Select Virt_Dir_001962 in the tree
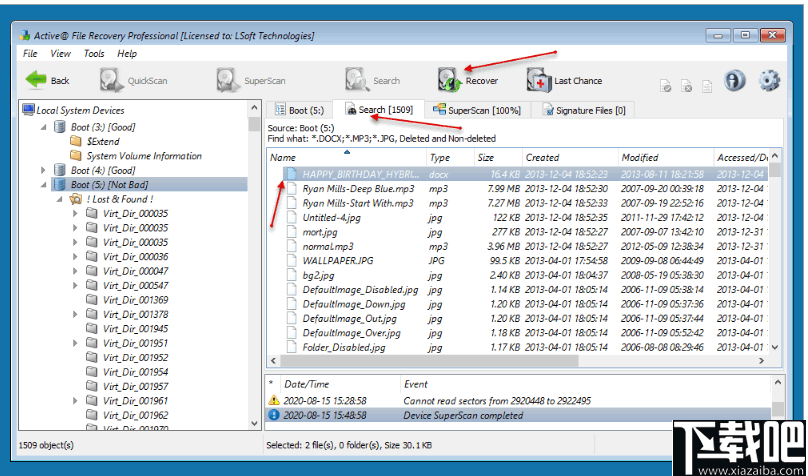 (136, 415)
